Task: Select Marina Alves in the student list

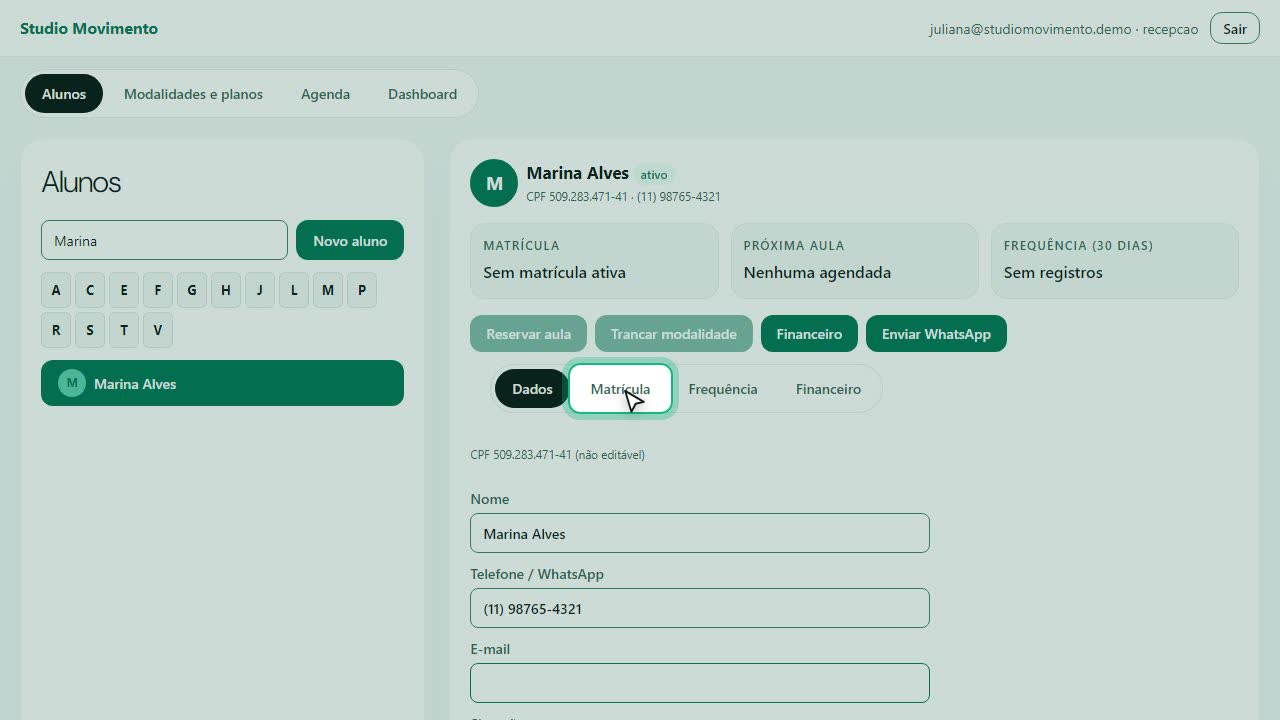Action: pos(222,383)
